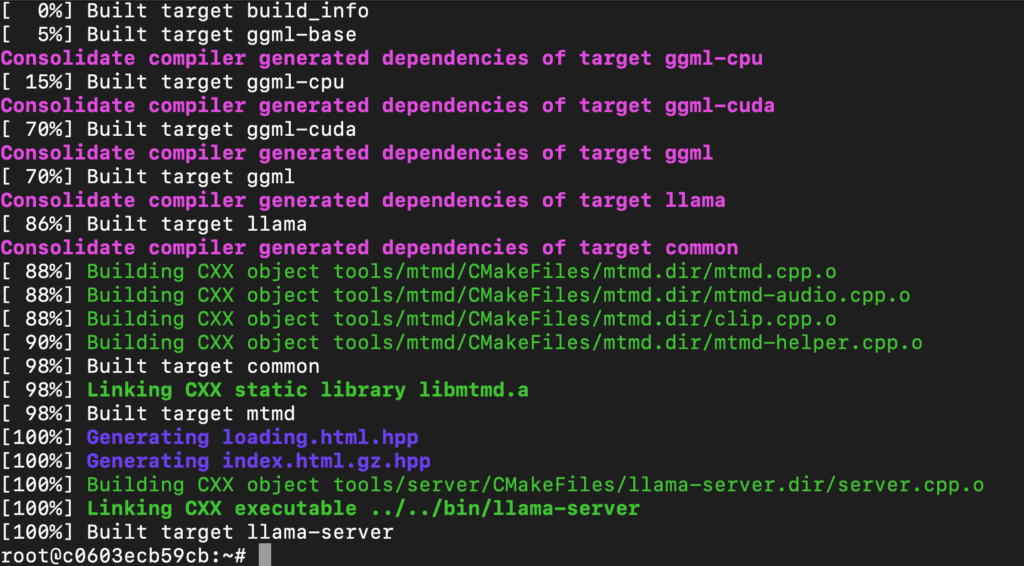This screenshot has width=1024, height=566.
Task: Click the dependencies line for target llama
Action: [x=363, y=200]
